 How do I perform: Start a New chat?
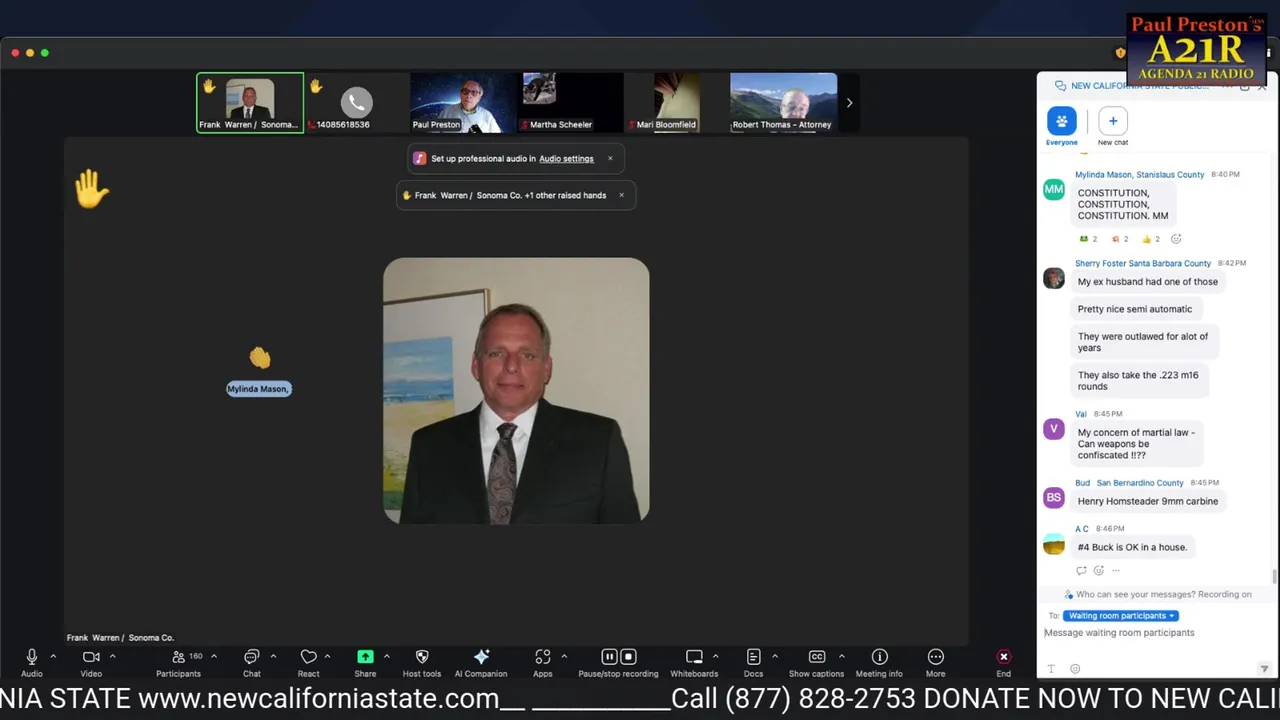click(1113, 126)
